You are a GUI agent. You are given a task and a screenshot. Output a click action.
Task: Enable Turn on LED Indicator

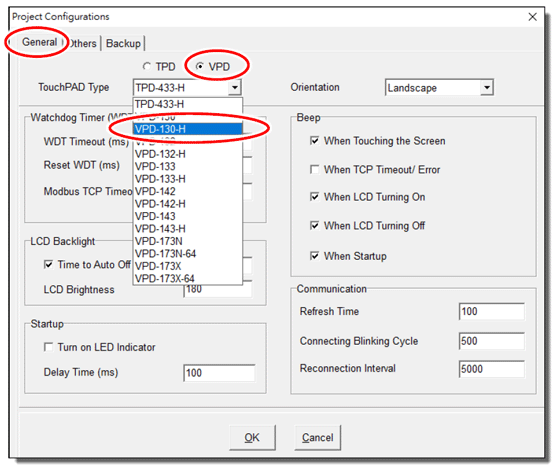(x=48, y=347)
